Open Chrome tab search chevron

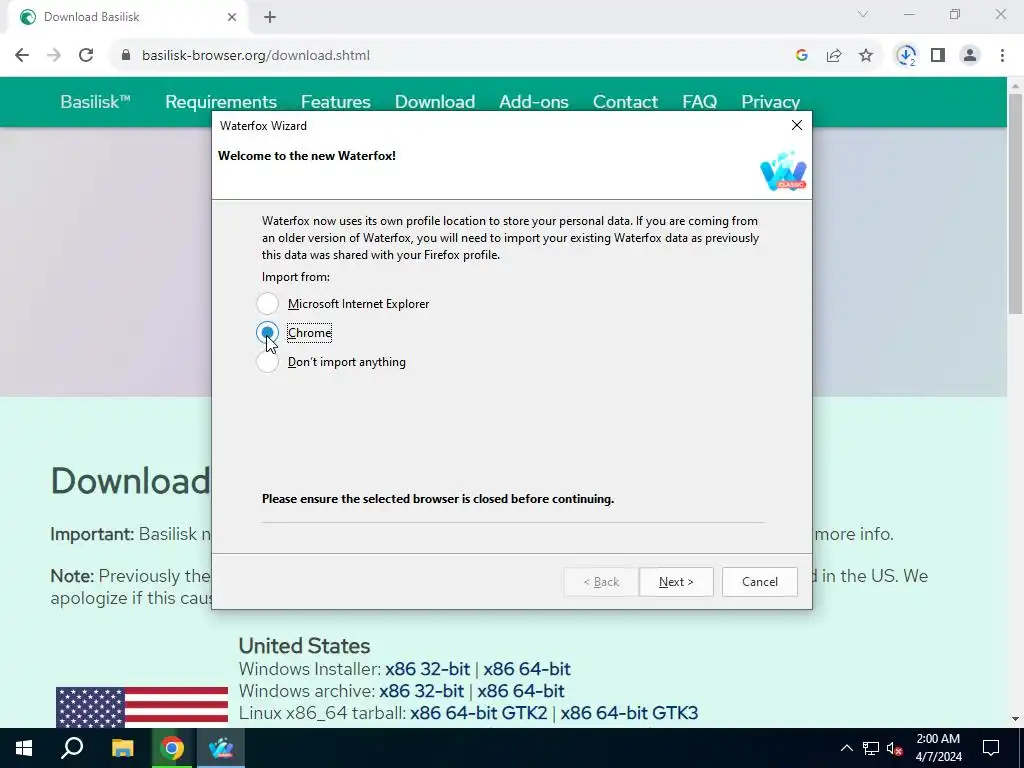(863, 14)
